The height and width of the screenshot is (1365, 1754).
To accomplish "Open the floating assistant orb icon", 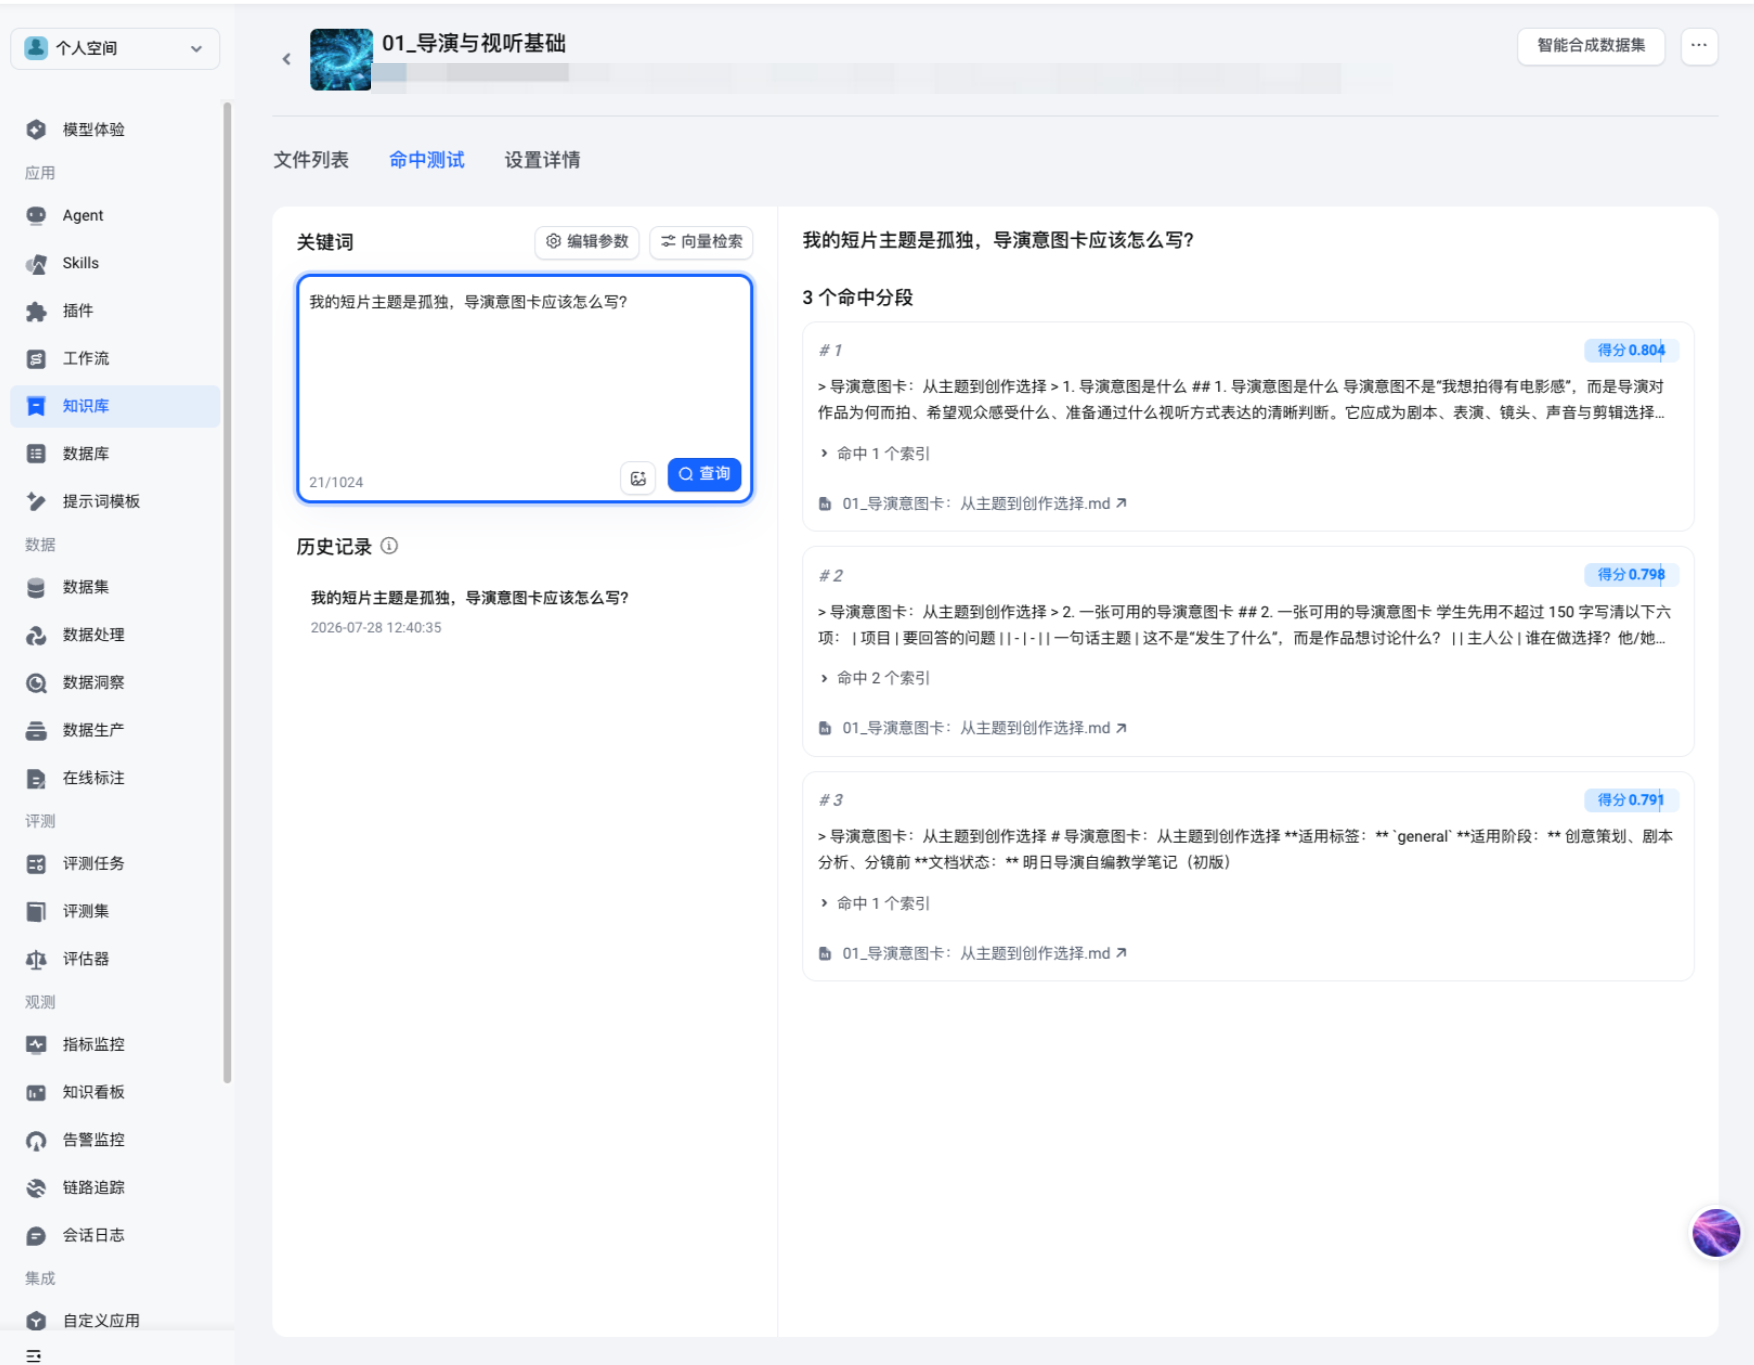I will pyautogui.click(x=1715, y=1232).
